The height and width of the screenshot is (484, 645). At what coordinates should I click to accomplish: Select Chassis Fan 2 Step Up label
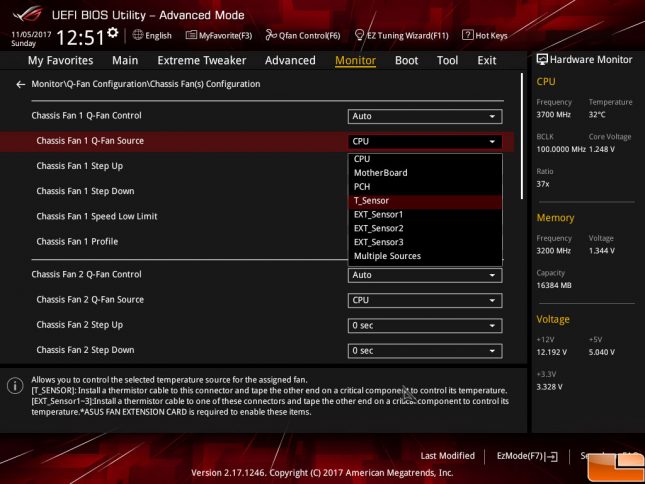(79, 325)
